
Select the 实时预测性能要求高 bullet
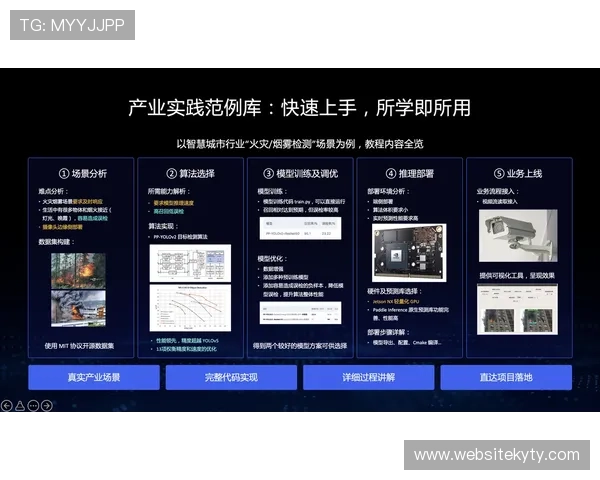[x=395, y=218]
